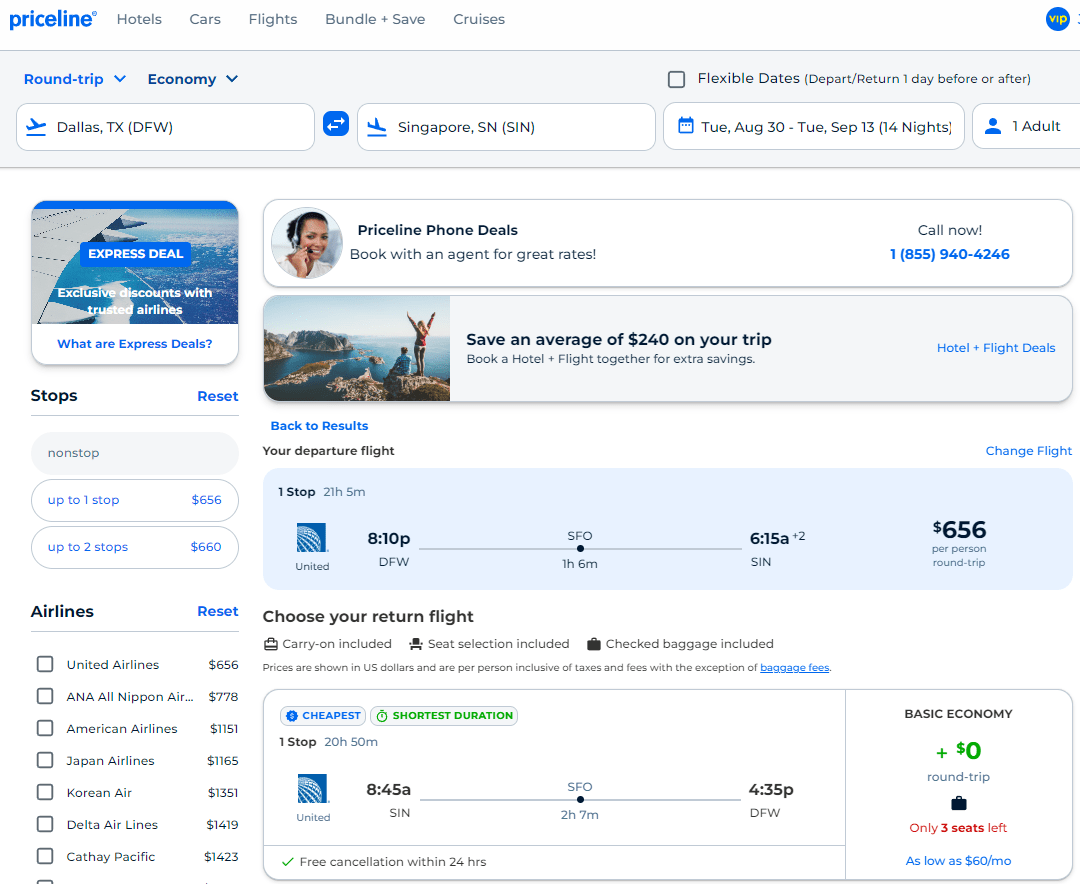Open the Hotels section
Screen dimensions: 1080x884
pos(139,19)
